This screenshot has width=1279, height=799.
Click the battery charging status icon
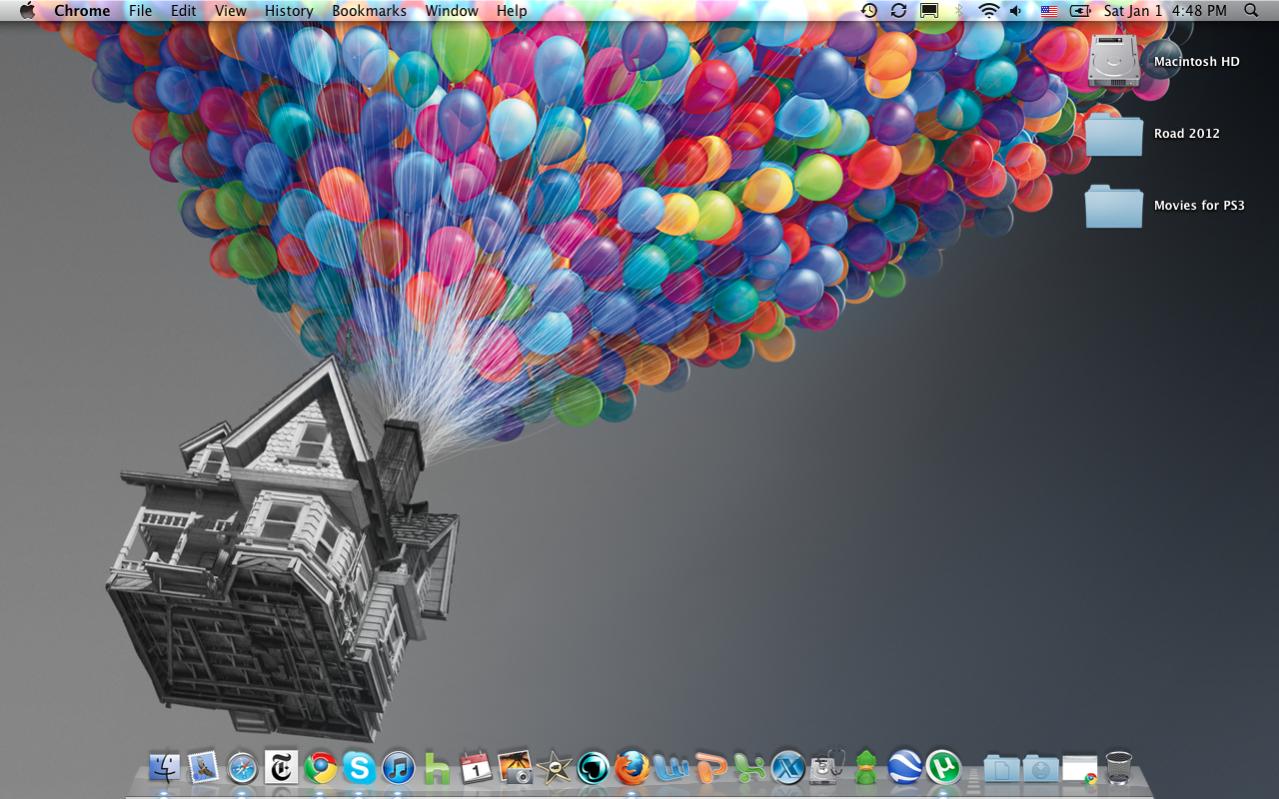click(1080, 11)
